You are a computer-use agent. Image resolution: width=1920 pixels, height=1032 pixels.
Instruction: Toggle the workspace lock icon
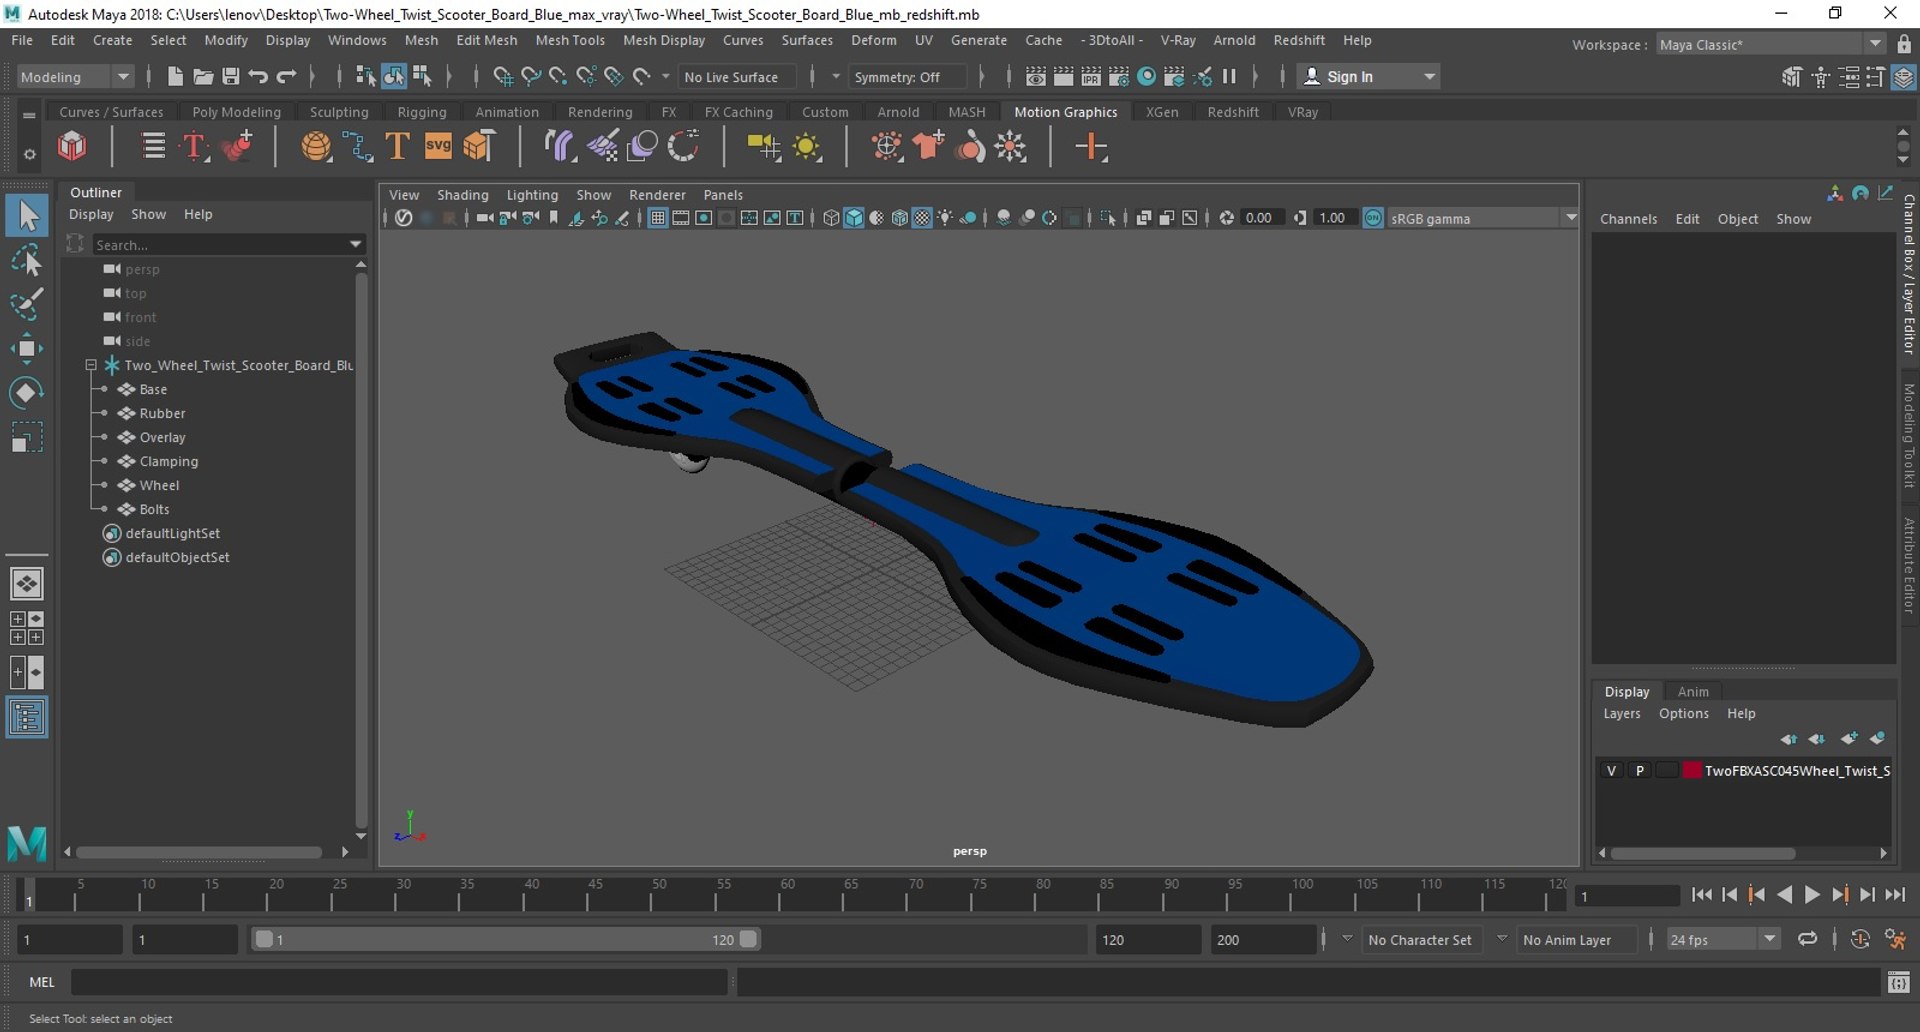1904,44
